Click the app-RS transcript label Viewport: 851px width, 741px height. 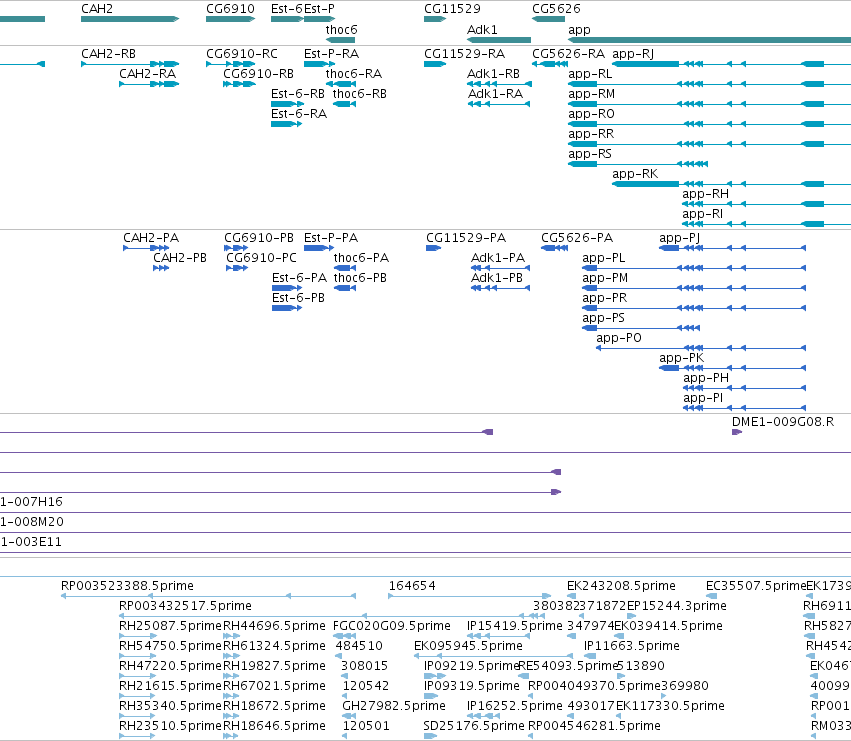click(x=589, y=154)
